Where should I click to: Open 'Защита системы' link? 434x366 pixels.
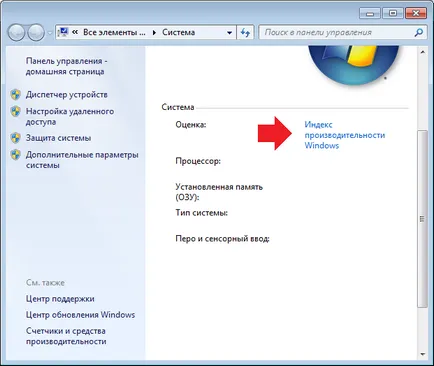click(58, 138)
